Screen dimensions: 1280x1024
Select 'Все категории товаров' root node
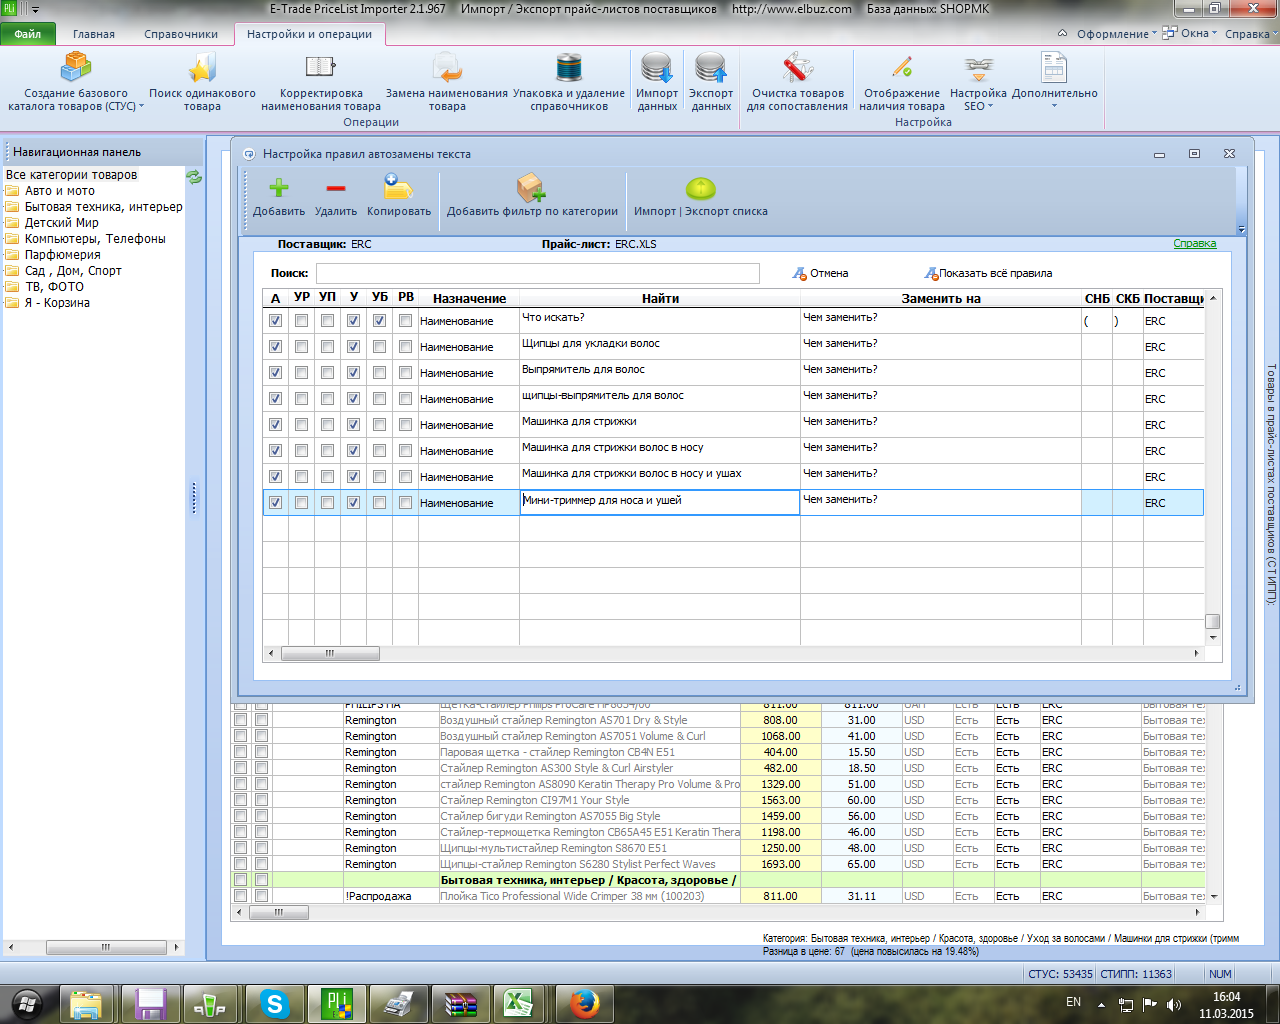coord(71,175)
